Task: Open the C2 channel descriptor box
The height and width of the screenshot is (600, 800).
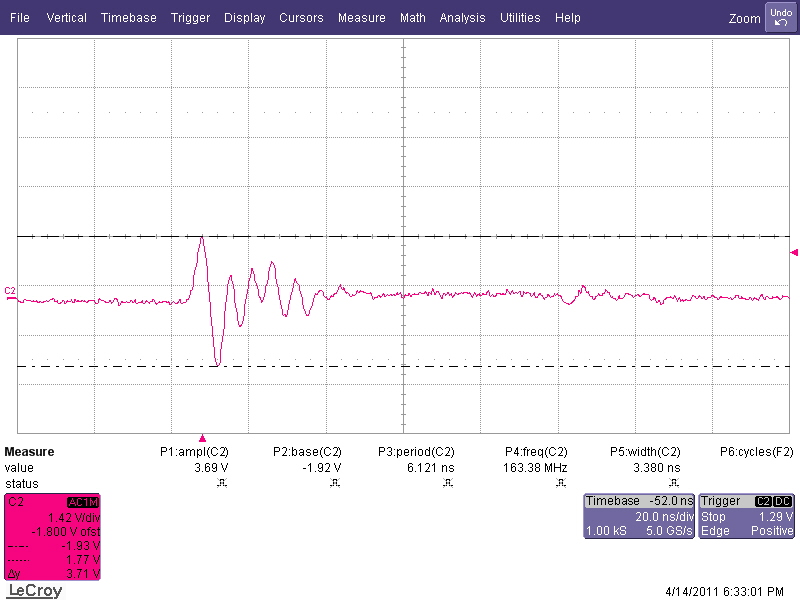Action: point(53,537)
